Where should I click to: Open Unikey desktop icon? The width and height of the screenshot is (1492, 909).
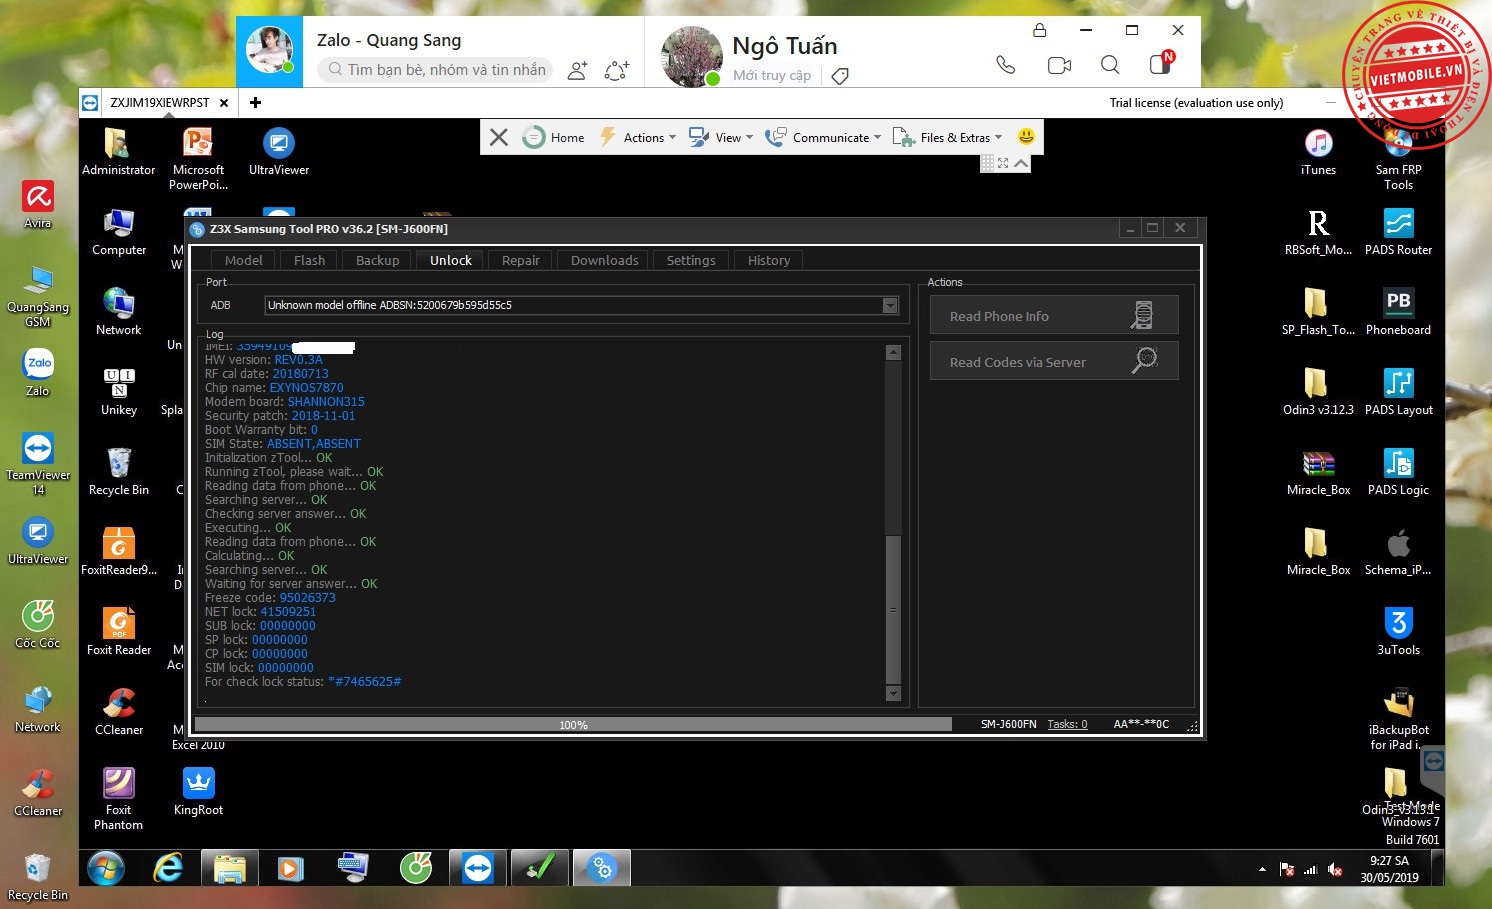118,392
